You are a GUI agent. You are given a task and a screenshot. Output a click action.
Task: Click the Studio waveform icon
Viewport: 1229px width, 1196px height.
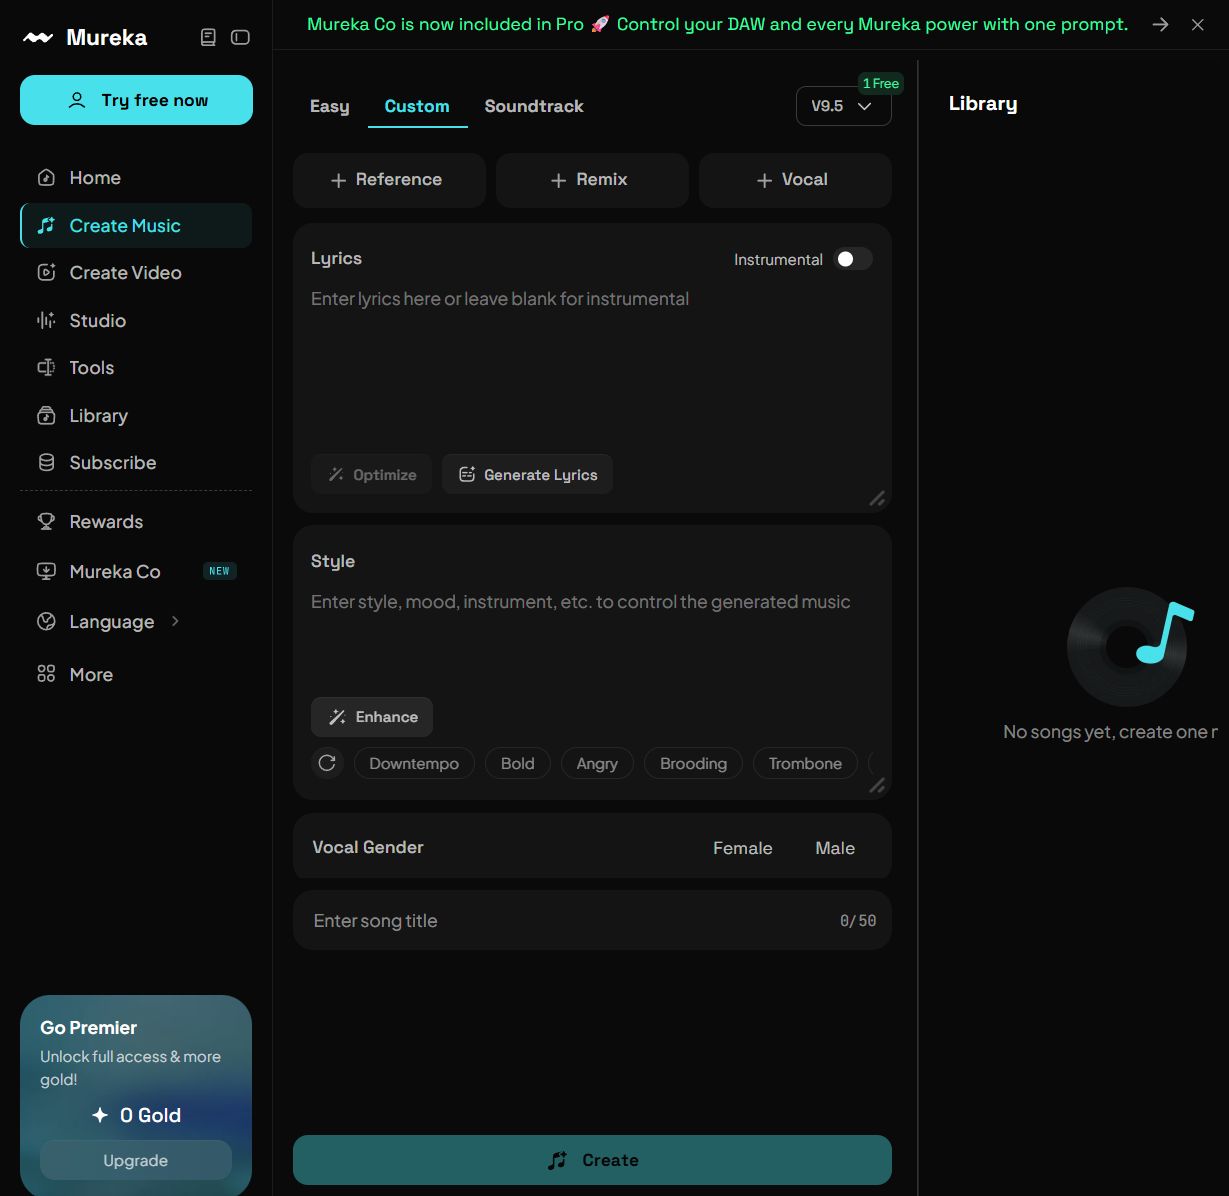pyautogui.click(x=46, y=321)
